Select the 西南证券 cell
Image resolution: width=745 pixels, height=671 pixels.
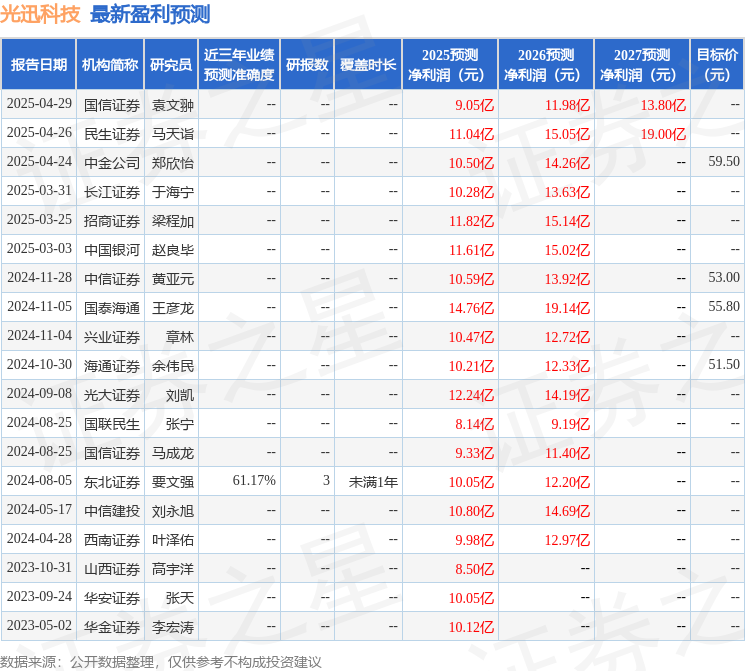click(112, 540)
